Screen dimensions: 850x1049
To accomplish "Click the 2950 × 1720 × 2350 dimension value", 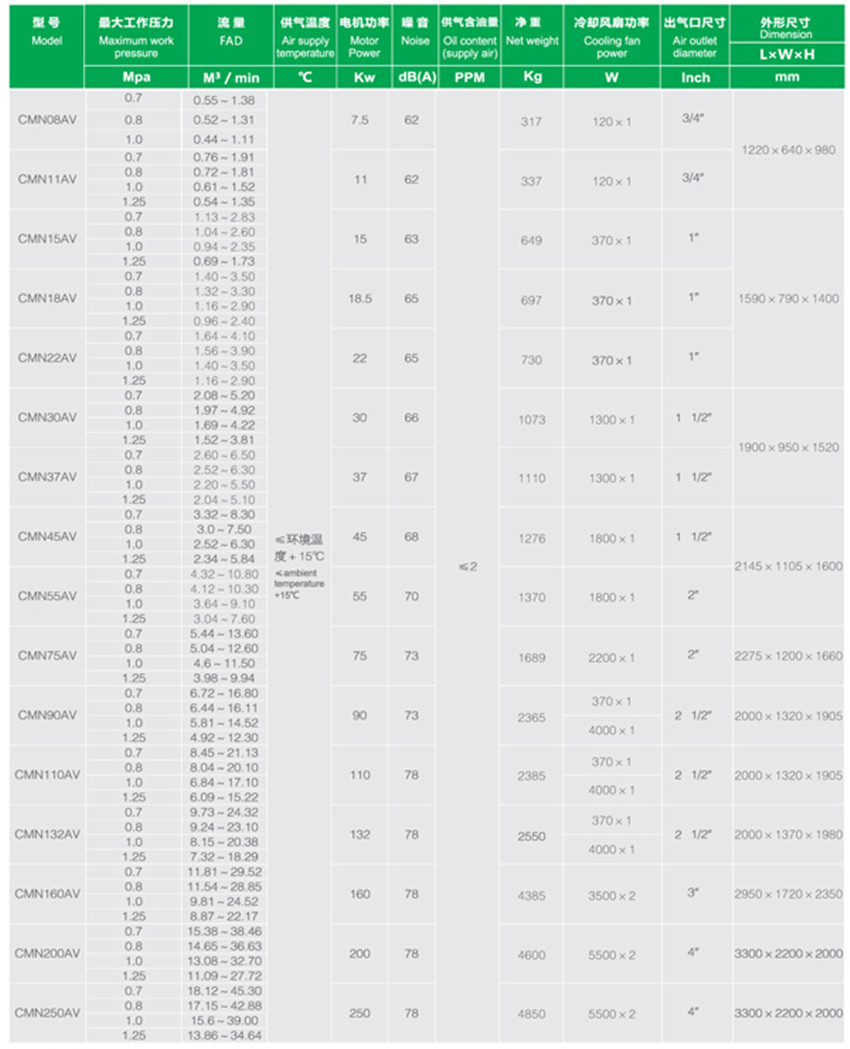I will click(x=788, y=894).
